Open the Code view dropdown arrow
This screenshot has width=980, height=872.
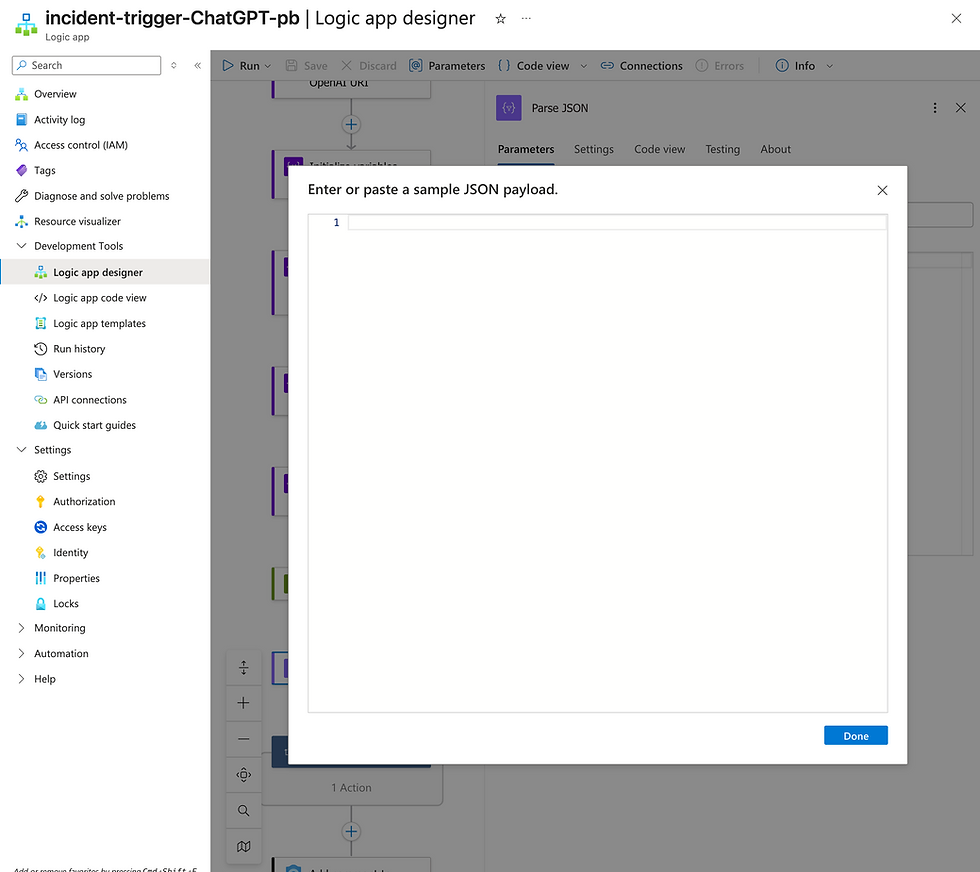coord(584,66)
